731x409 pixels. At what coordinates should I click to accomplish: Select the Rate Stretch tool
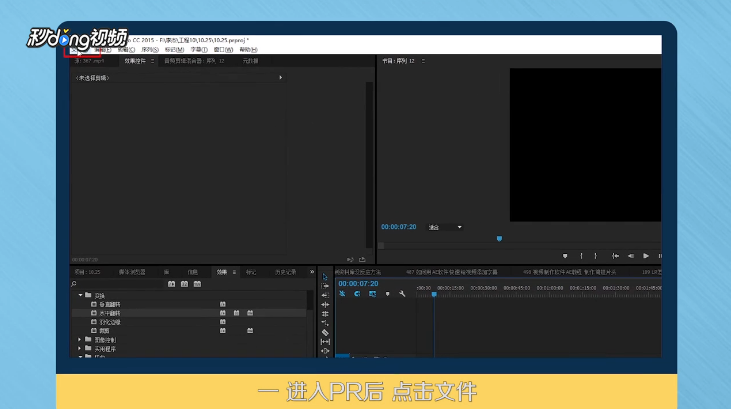pos(325,323)
